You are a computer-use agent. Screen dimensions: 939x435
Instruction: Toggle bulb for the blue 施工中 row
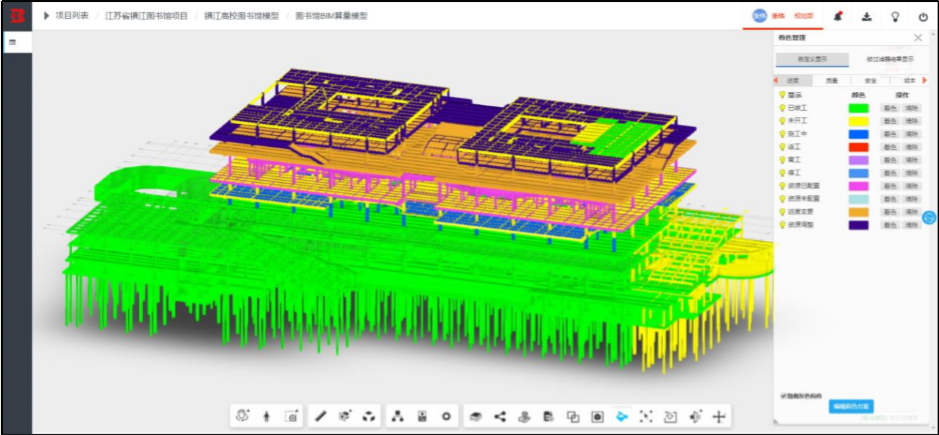pyautogui.click(x=782, y=134)
